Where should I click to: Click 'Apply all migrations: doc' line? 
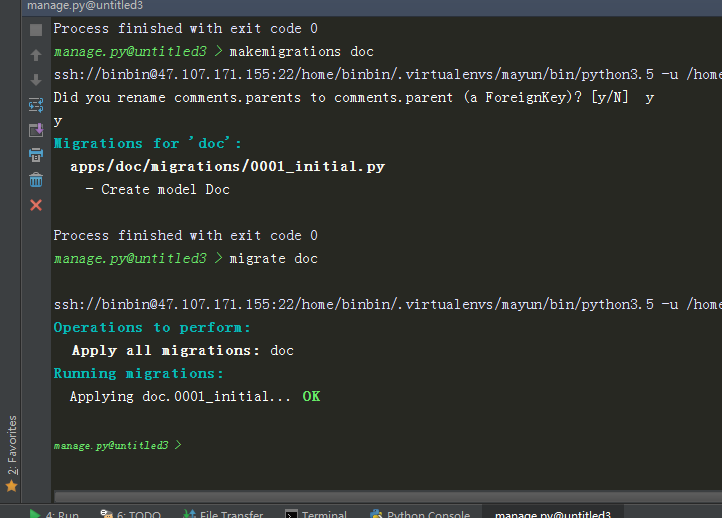182,350
